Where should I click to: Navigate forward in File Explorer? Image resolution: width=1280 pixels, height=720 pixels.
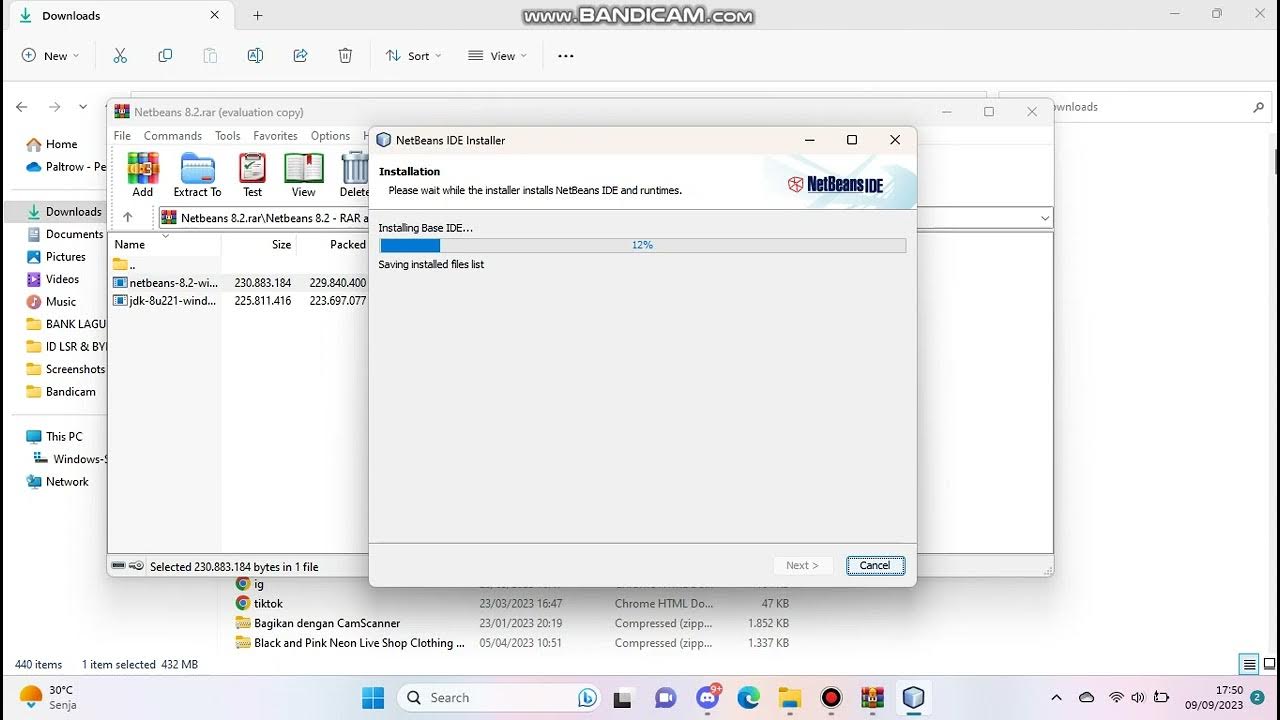55,107
